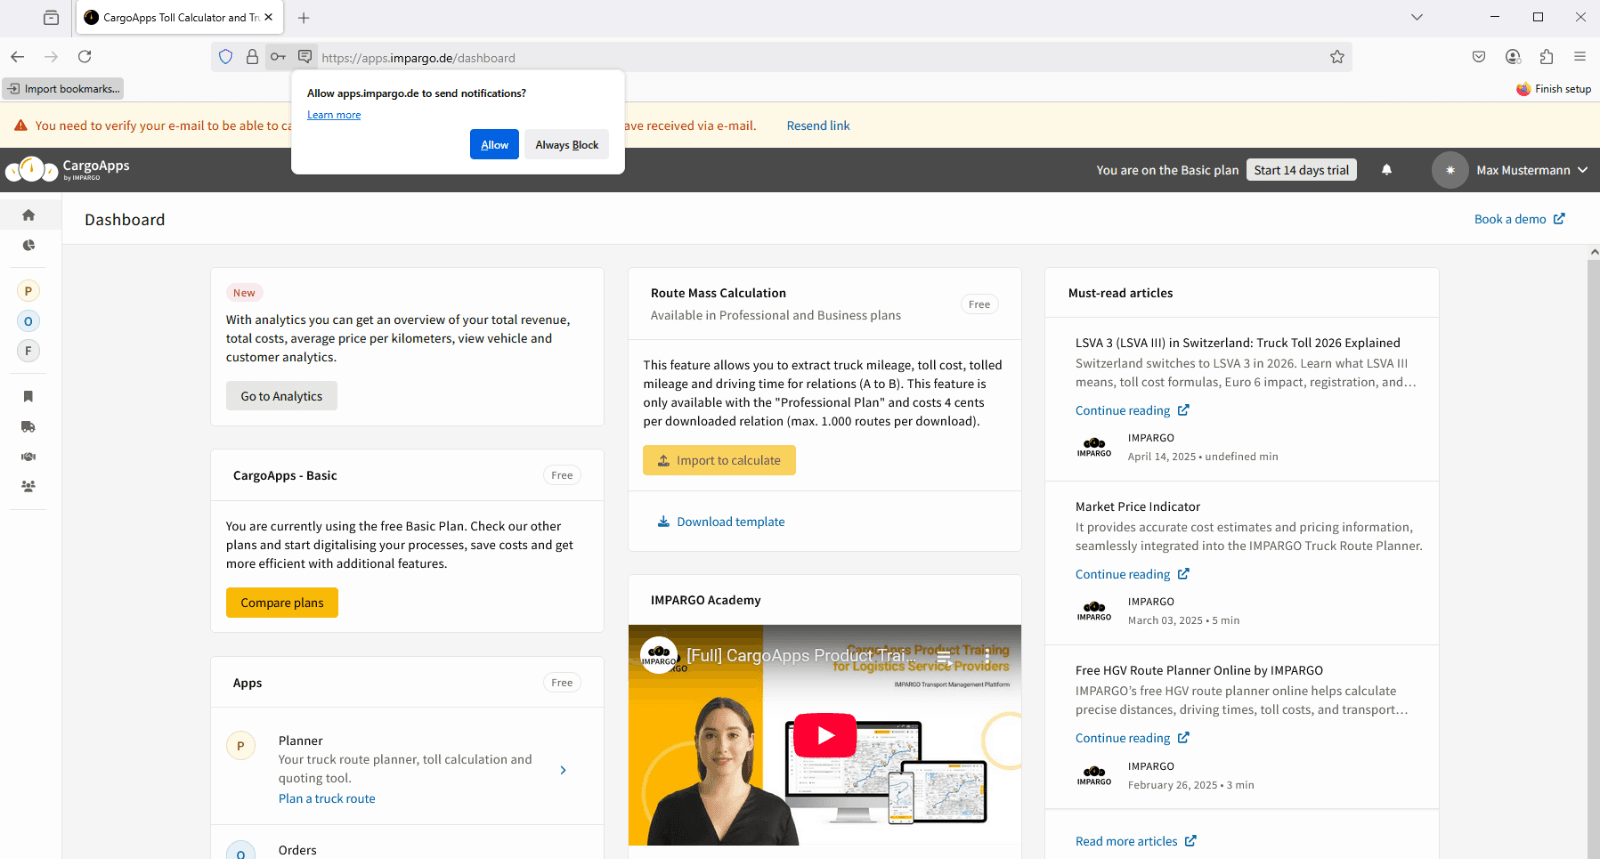
Task: Go back with the browser back arrow
Action: pos(17,57)
